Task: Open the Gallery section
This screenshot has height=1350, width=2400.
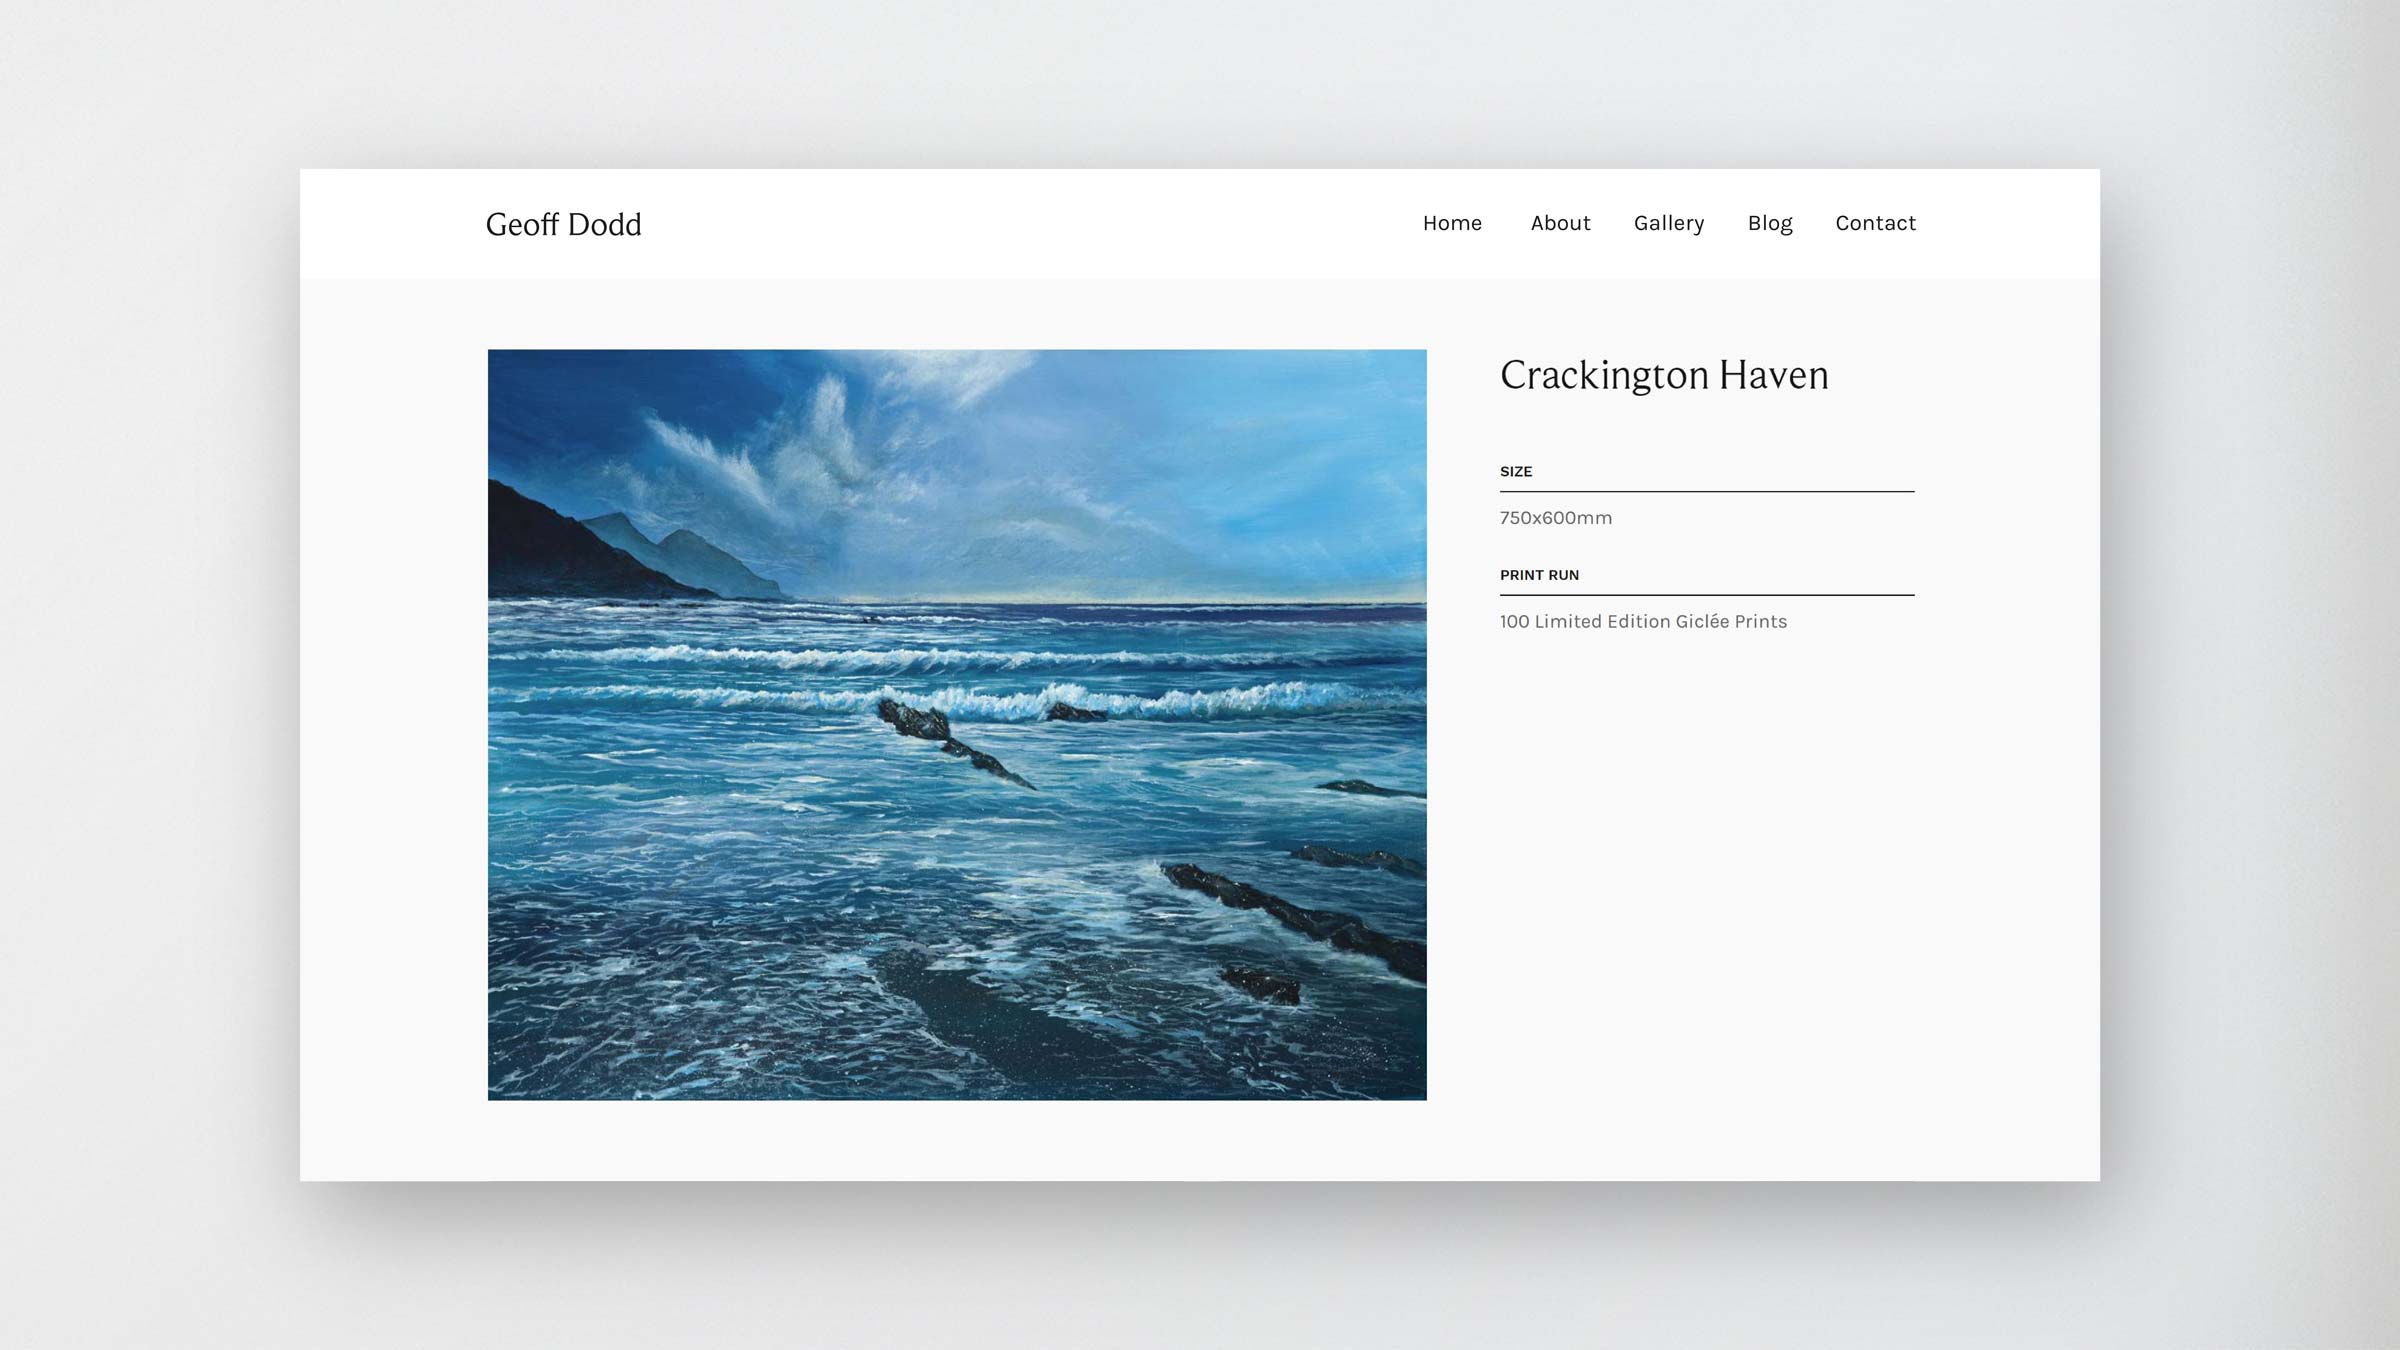Action: coord(1668,223)
